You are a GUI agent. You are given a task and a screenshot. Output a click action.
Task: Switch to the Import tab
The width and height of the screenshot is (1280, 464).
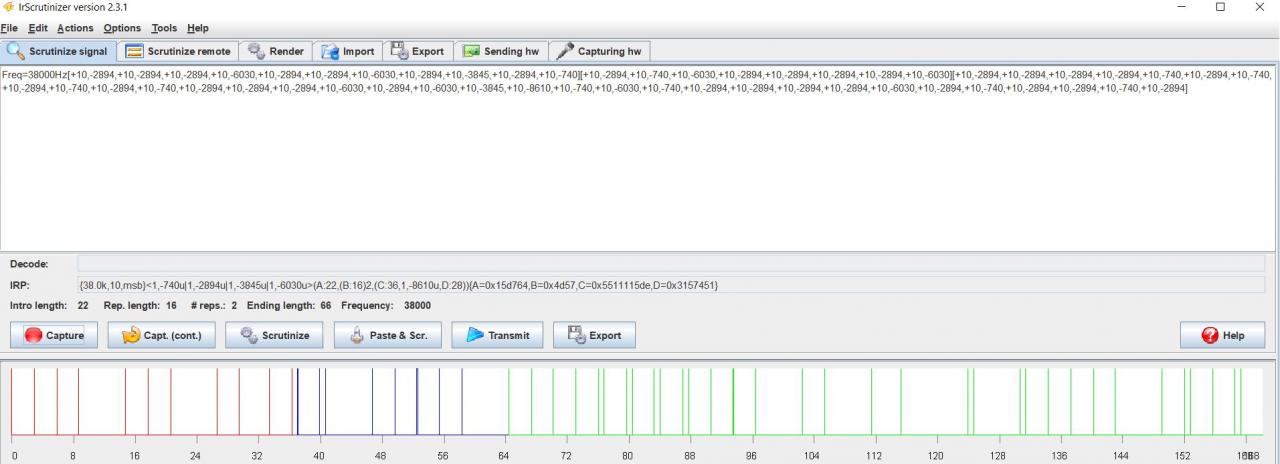click(x=347, y=51)
